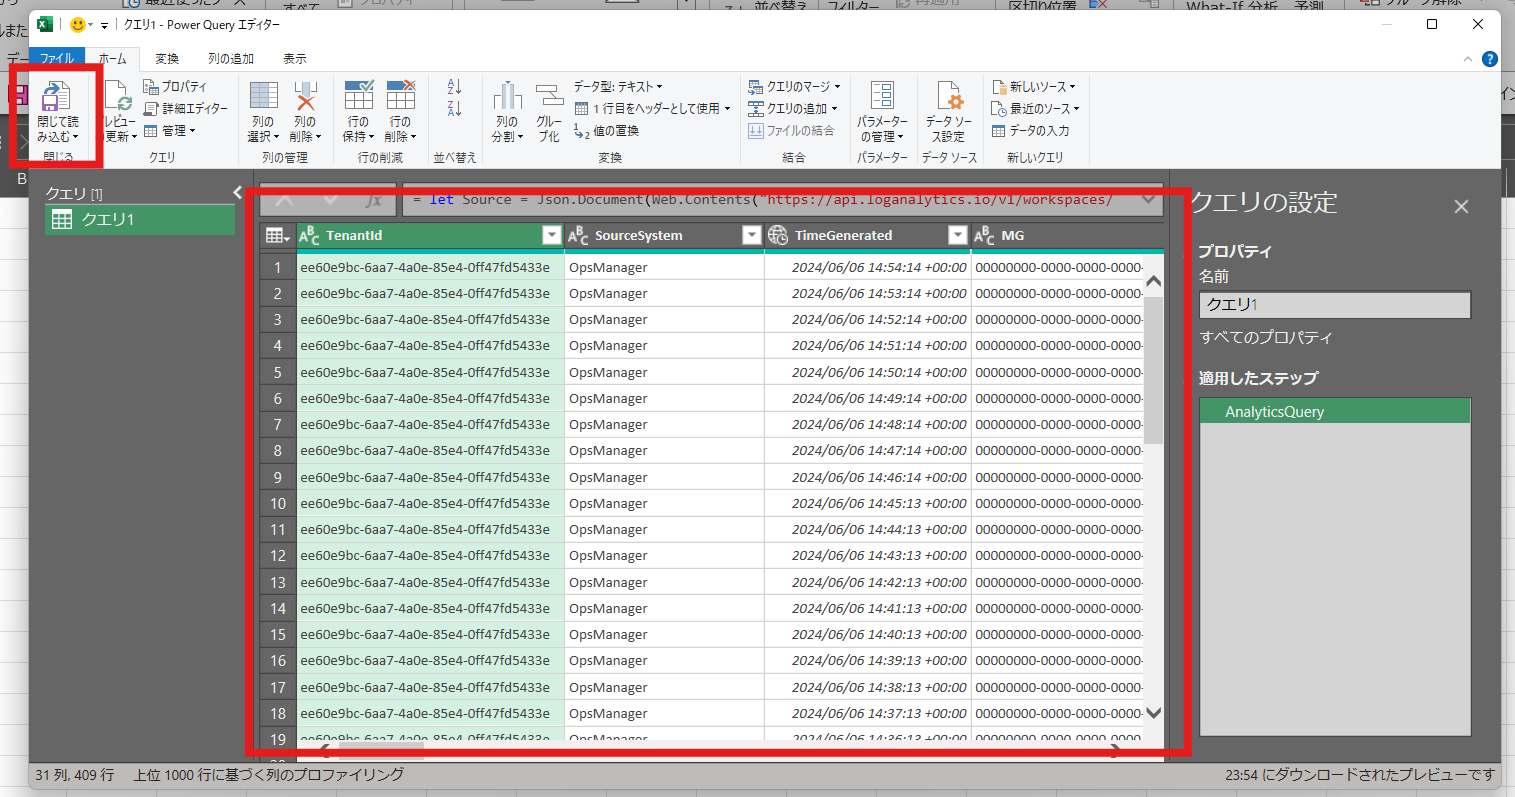Click the Split Column (列の分割) icon
The height and width of the screenshot is (797, 1515).
tap(507, 96)
